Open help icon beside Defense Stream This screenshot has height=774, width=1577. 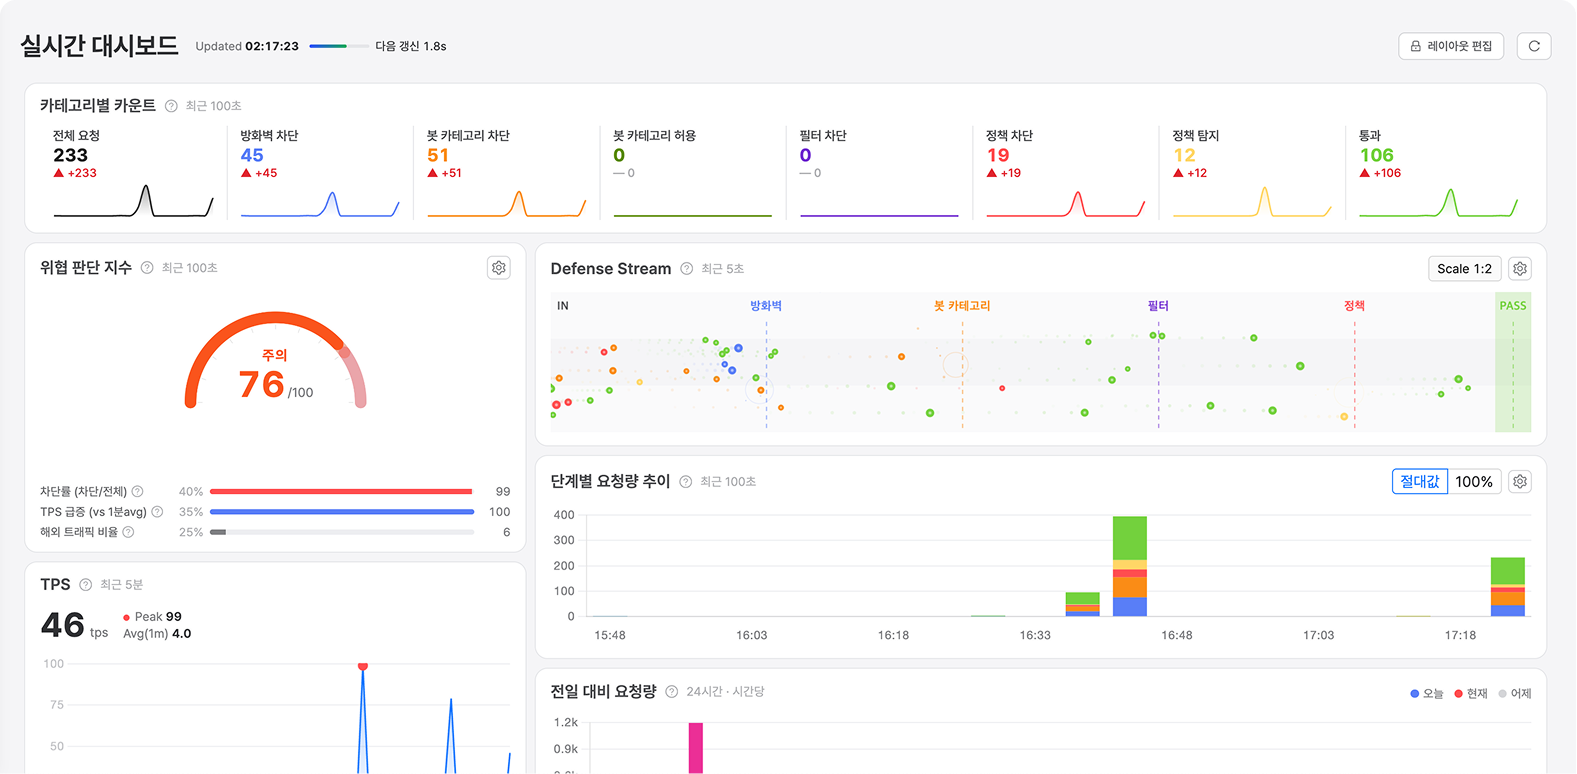687,269
